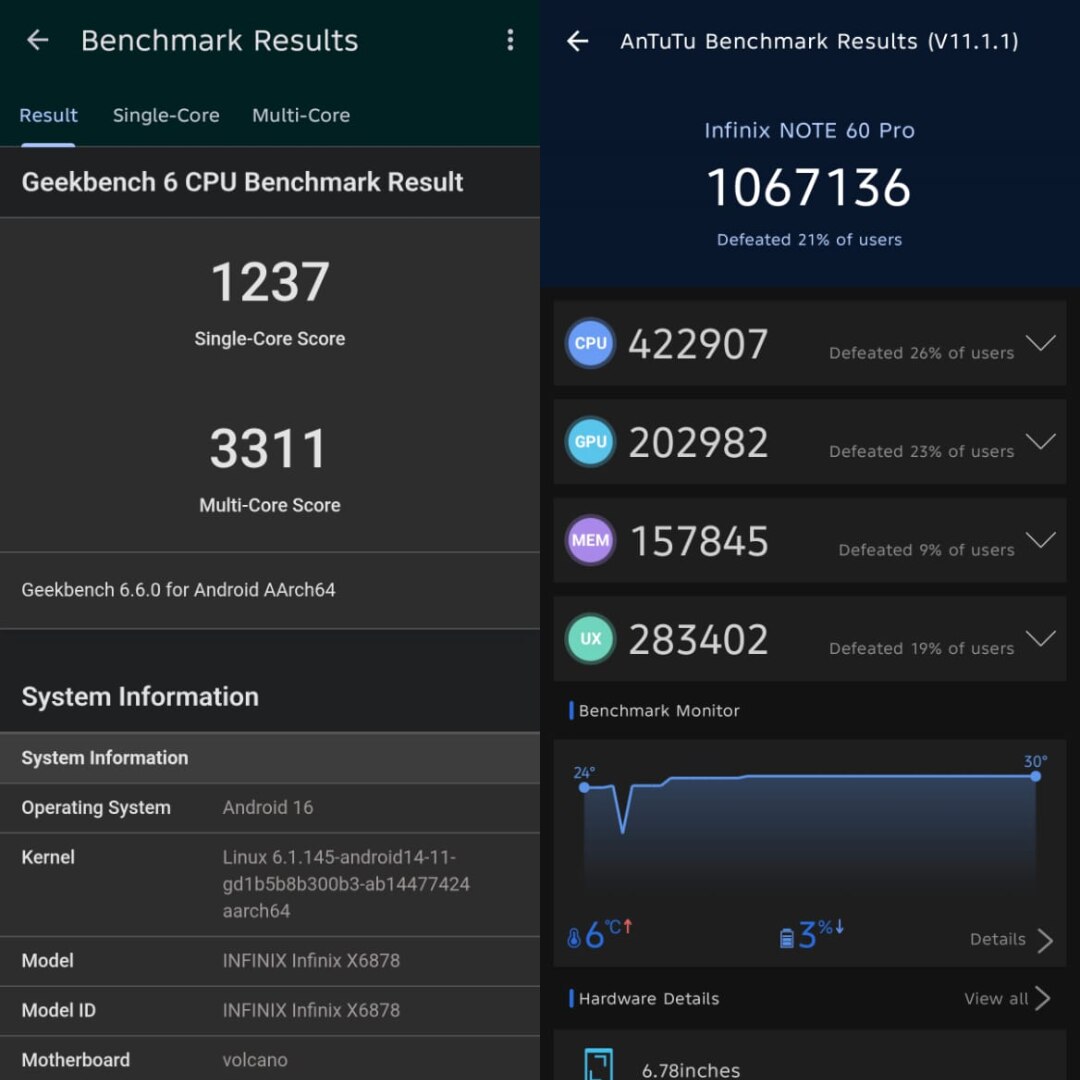This screenshot has width=1080, height=1080.
Task: Open the Details link in Benchmark Monitor
Action: point(997,939)
